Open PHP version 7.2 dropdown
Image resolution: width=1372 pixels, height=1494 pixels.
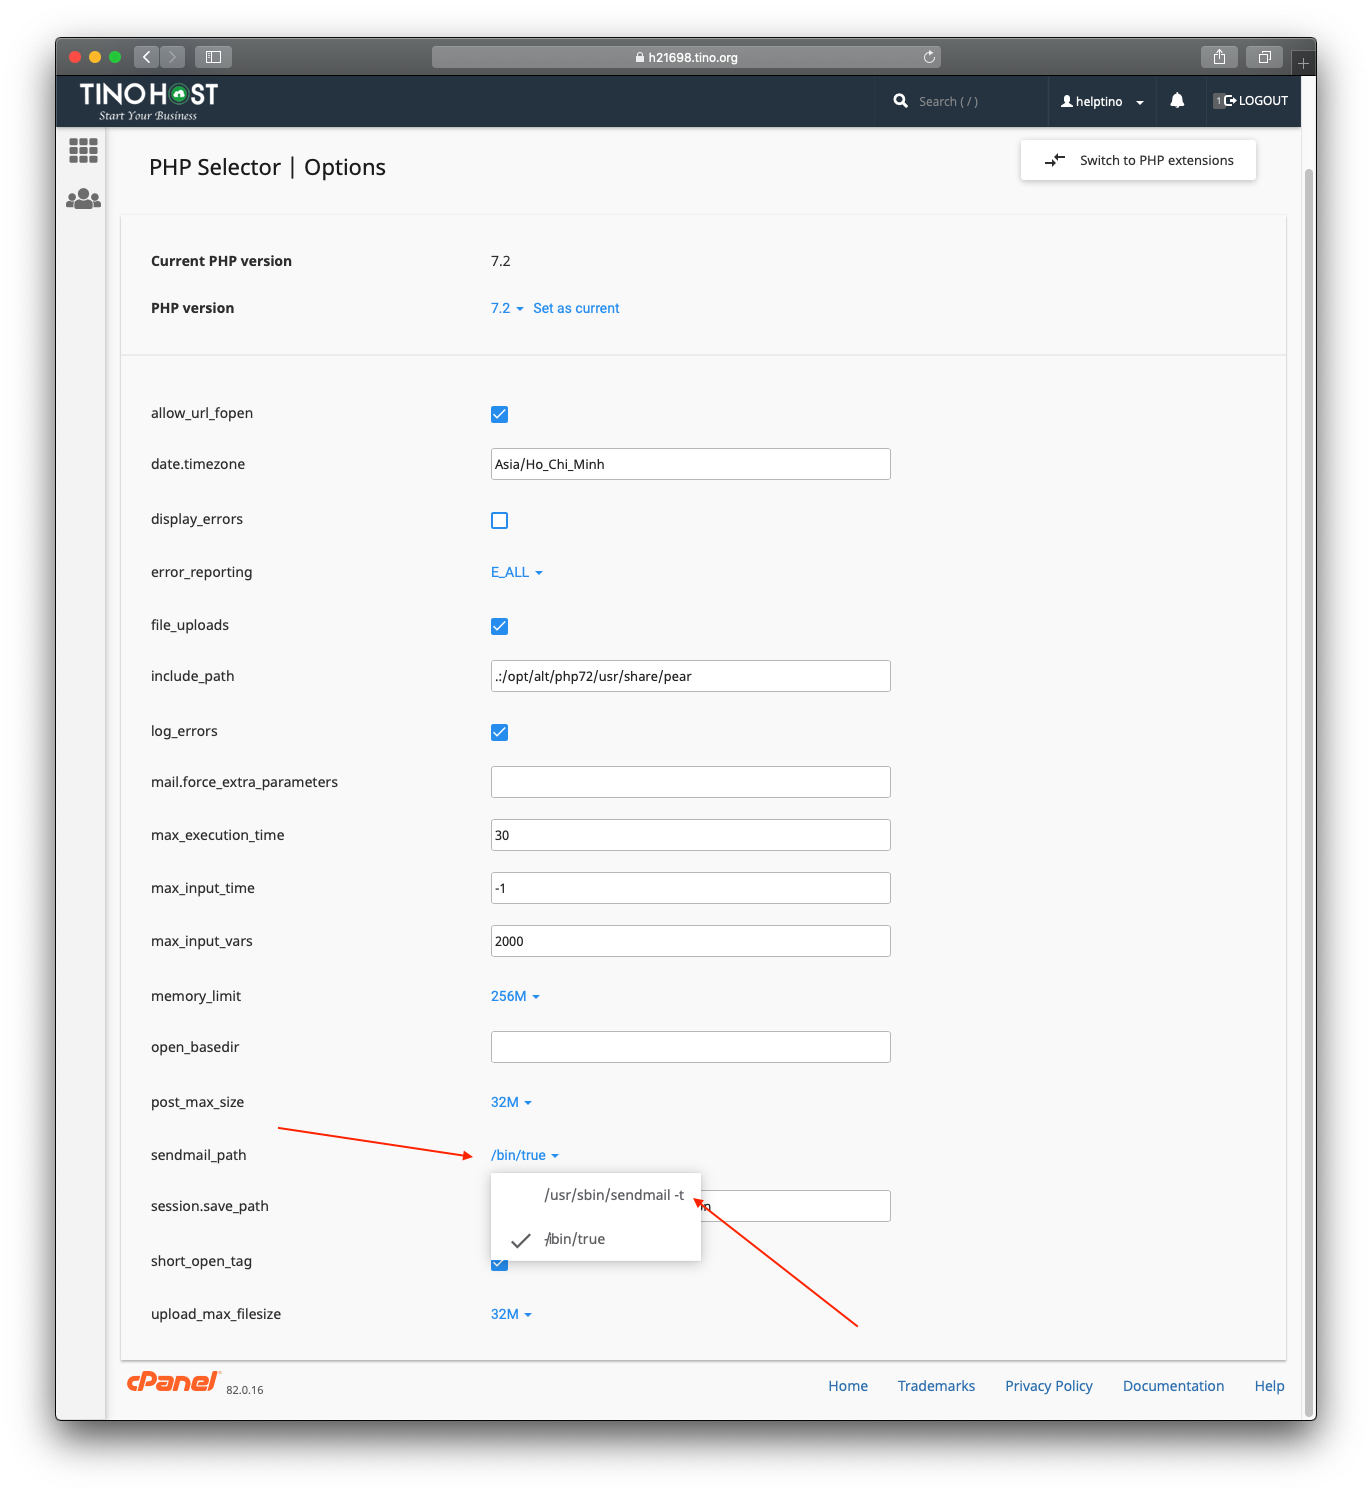[x=507, y=308]
